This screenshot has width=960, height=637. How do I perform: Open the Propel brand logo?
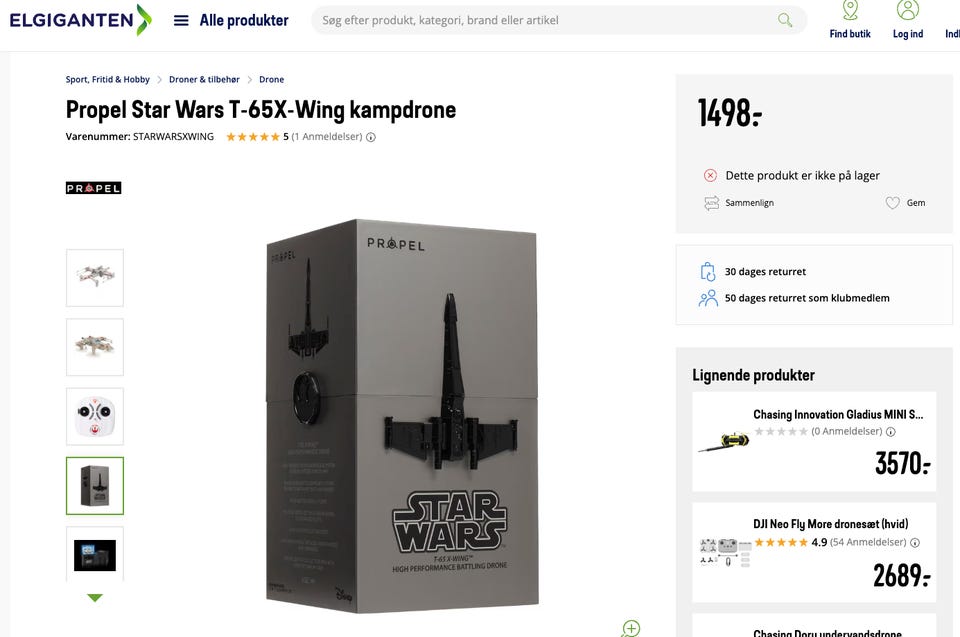[x=93, y=188]
